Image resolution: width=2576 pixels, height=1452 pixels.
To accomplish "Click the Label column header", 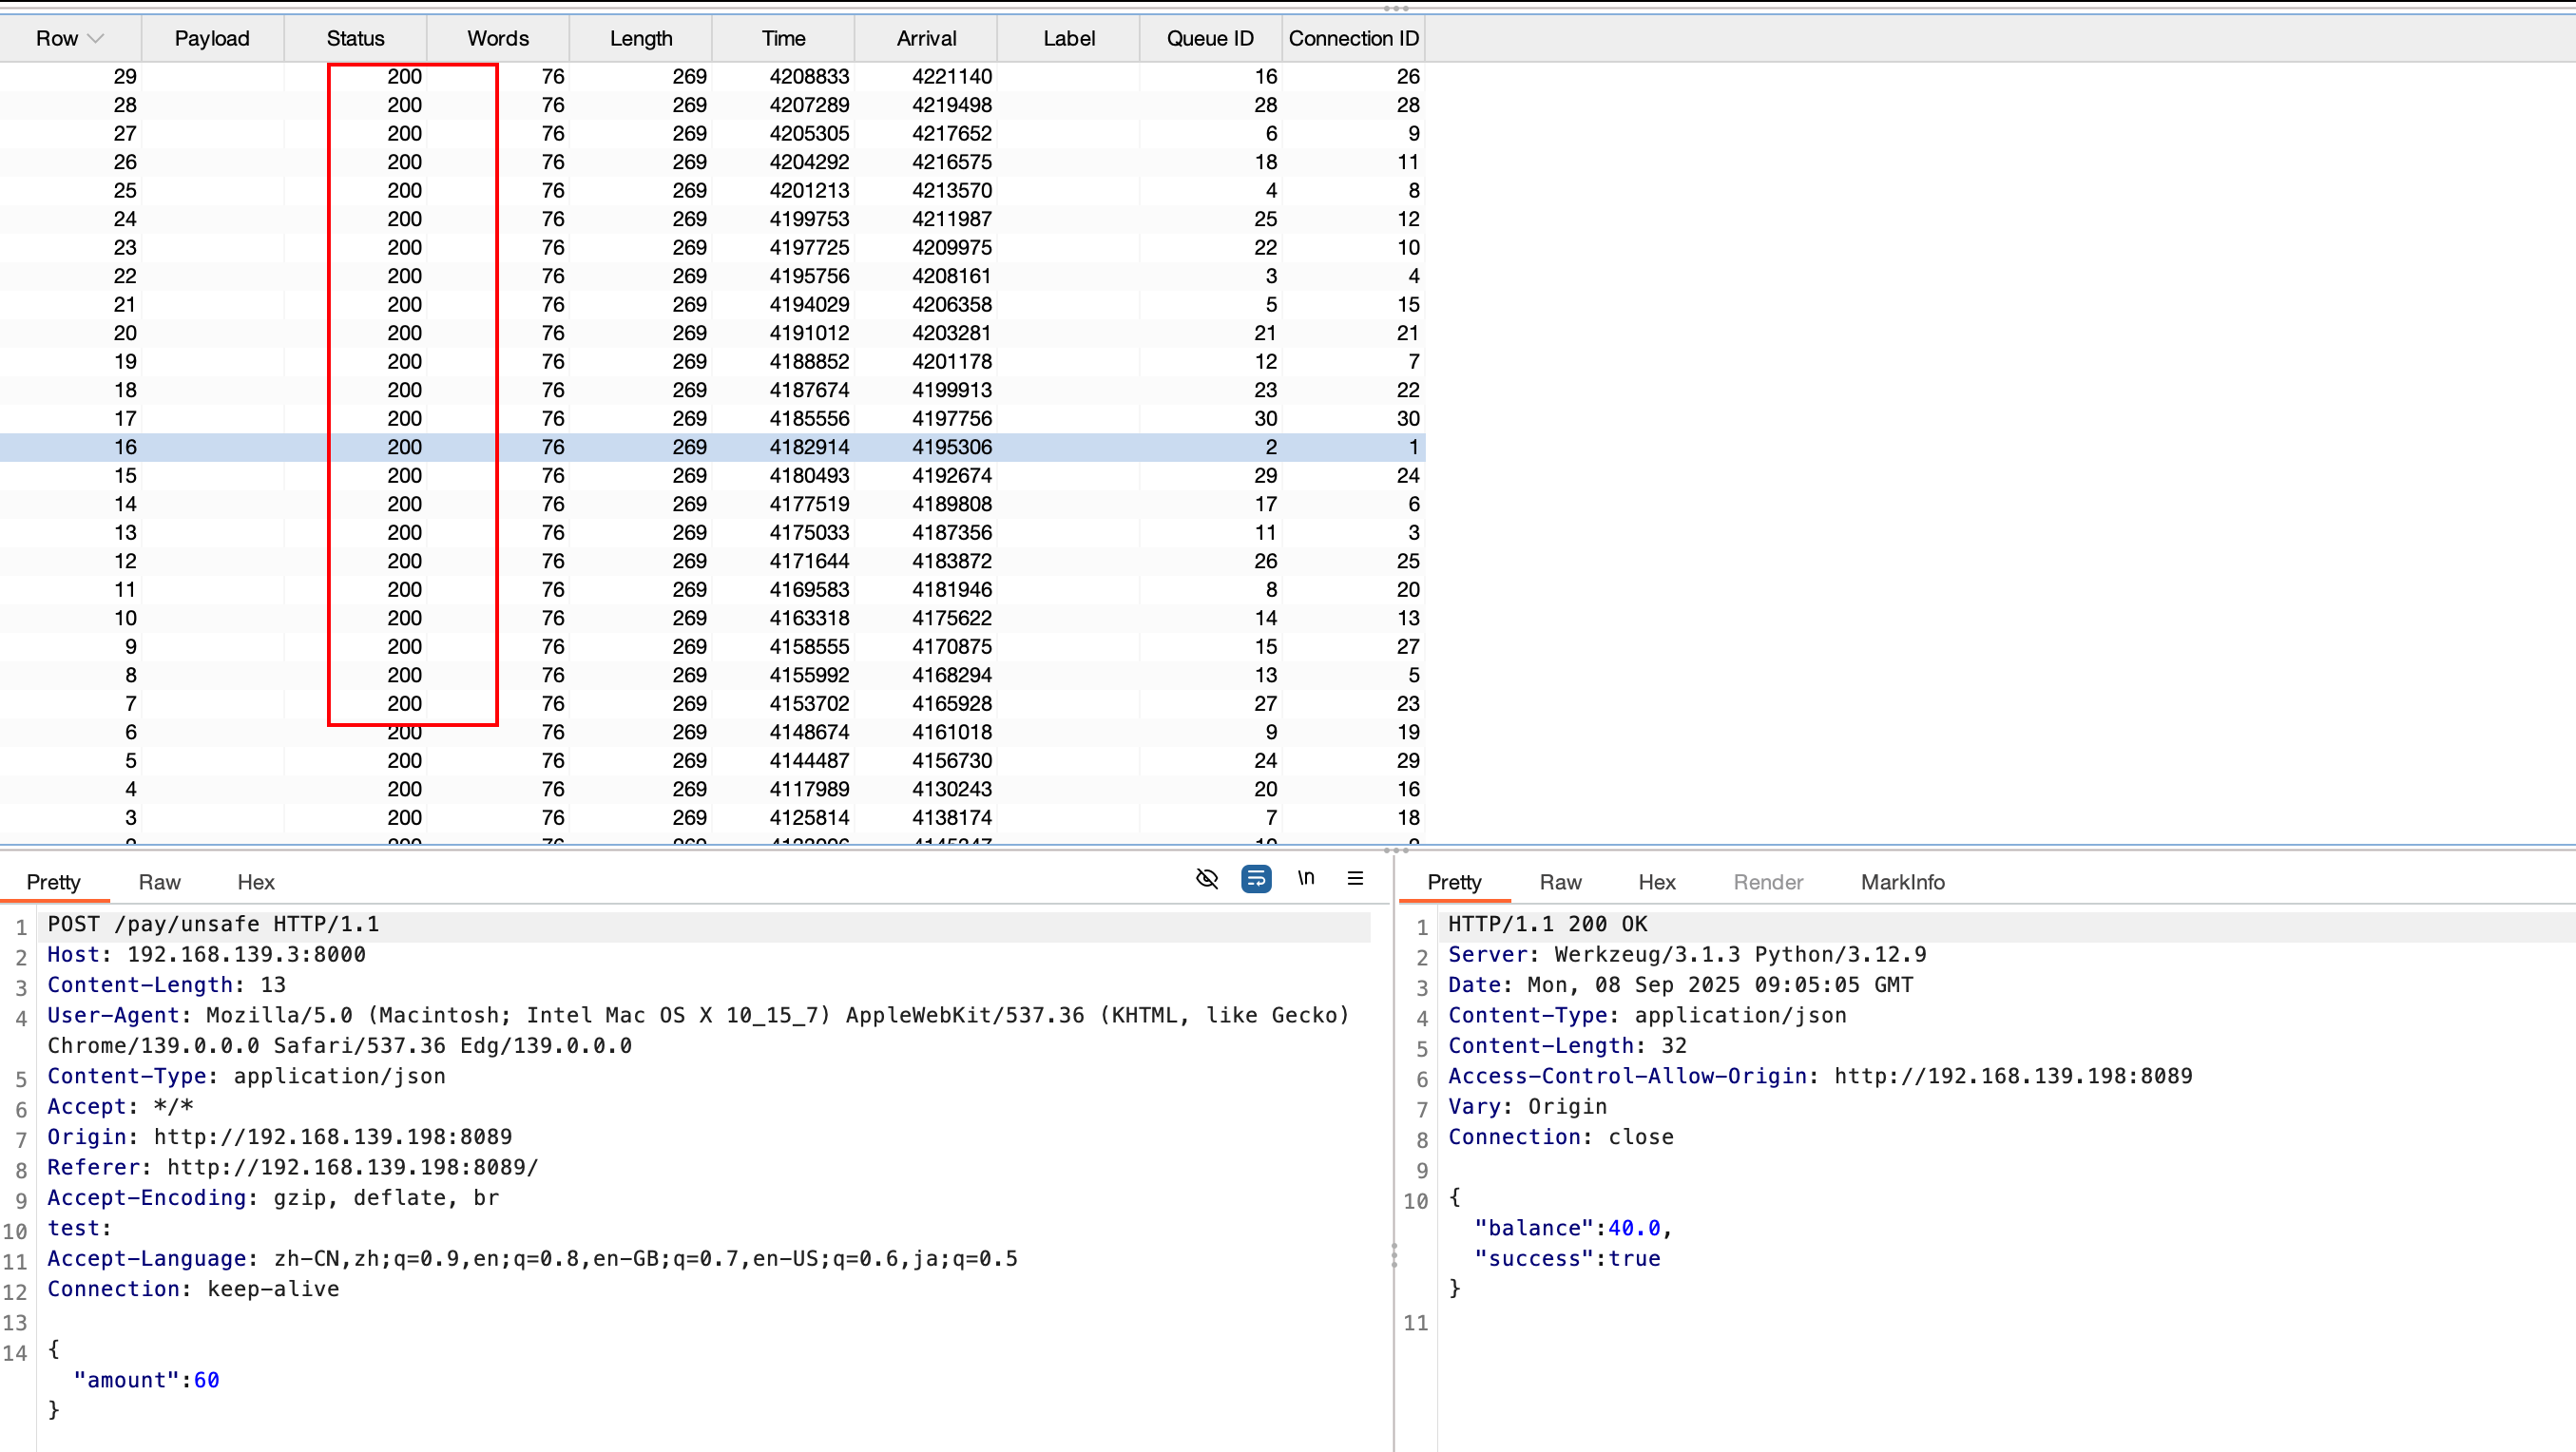I will tap(1069, 39).
